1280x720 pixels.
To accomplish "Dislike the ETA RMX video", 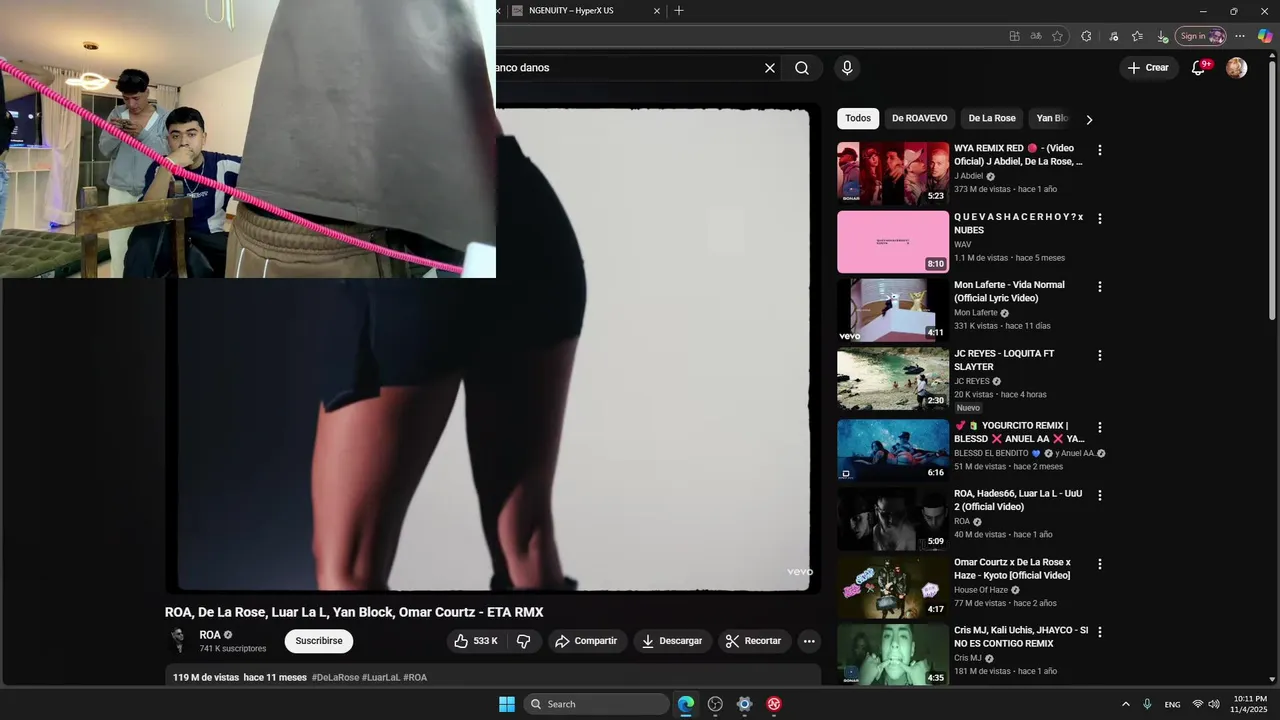I will point(524,641).
